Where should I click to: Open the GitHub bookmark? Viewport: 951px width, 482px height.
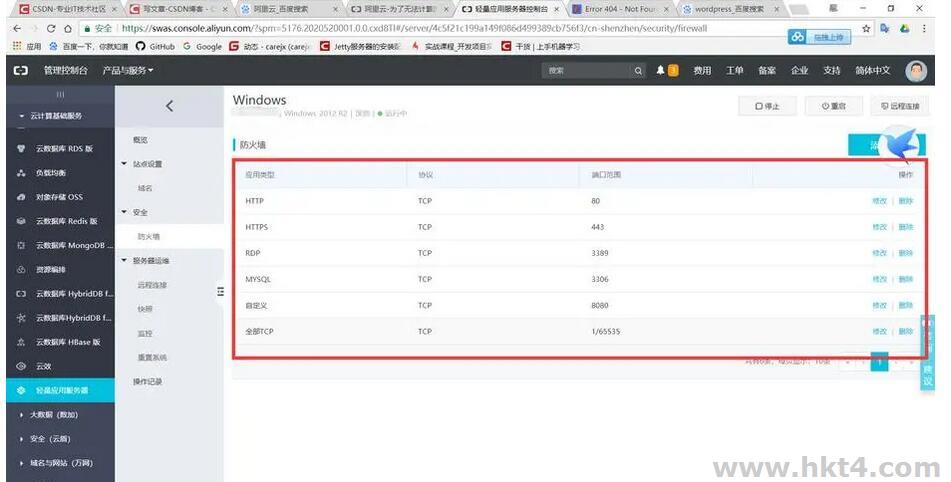(155, 47)
